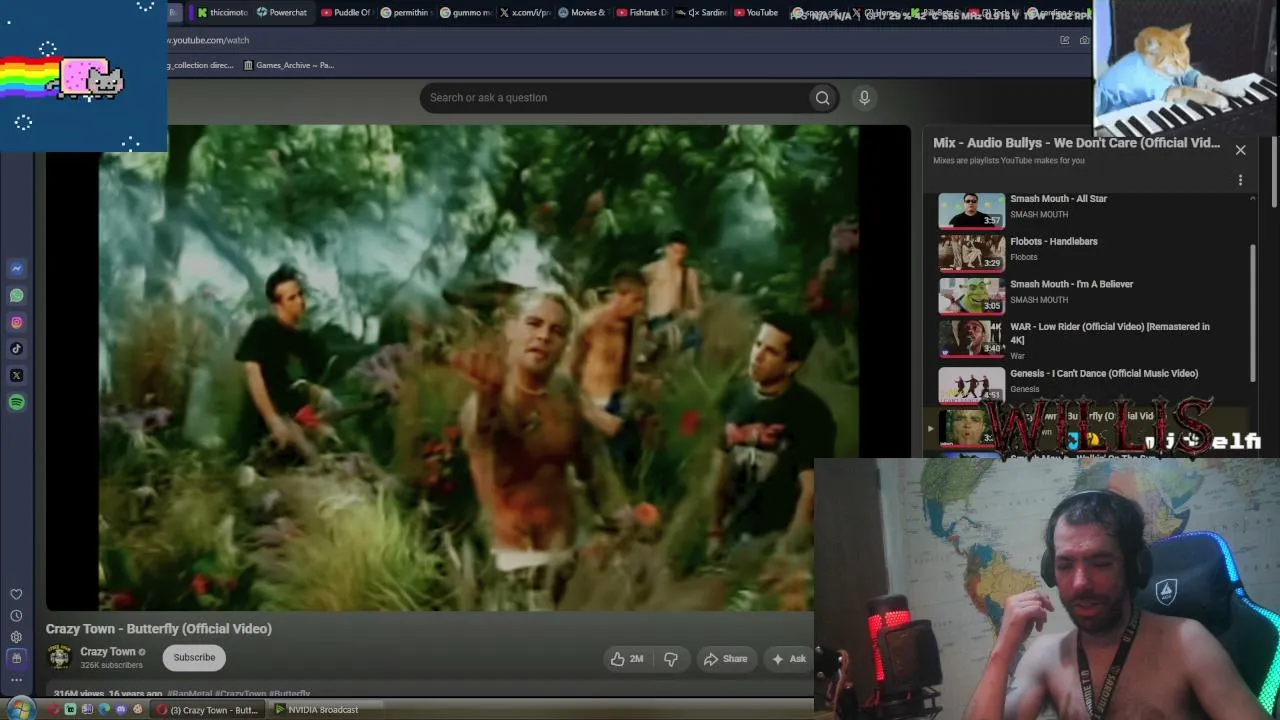Click the 326K subscribers text

coord(111,665)
